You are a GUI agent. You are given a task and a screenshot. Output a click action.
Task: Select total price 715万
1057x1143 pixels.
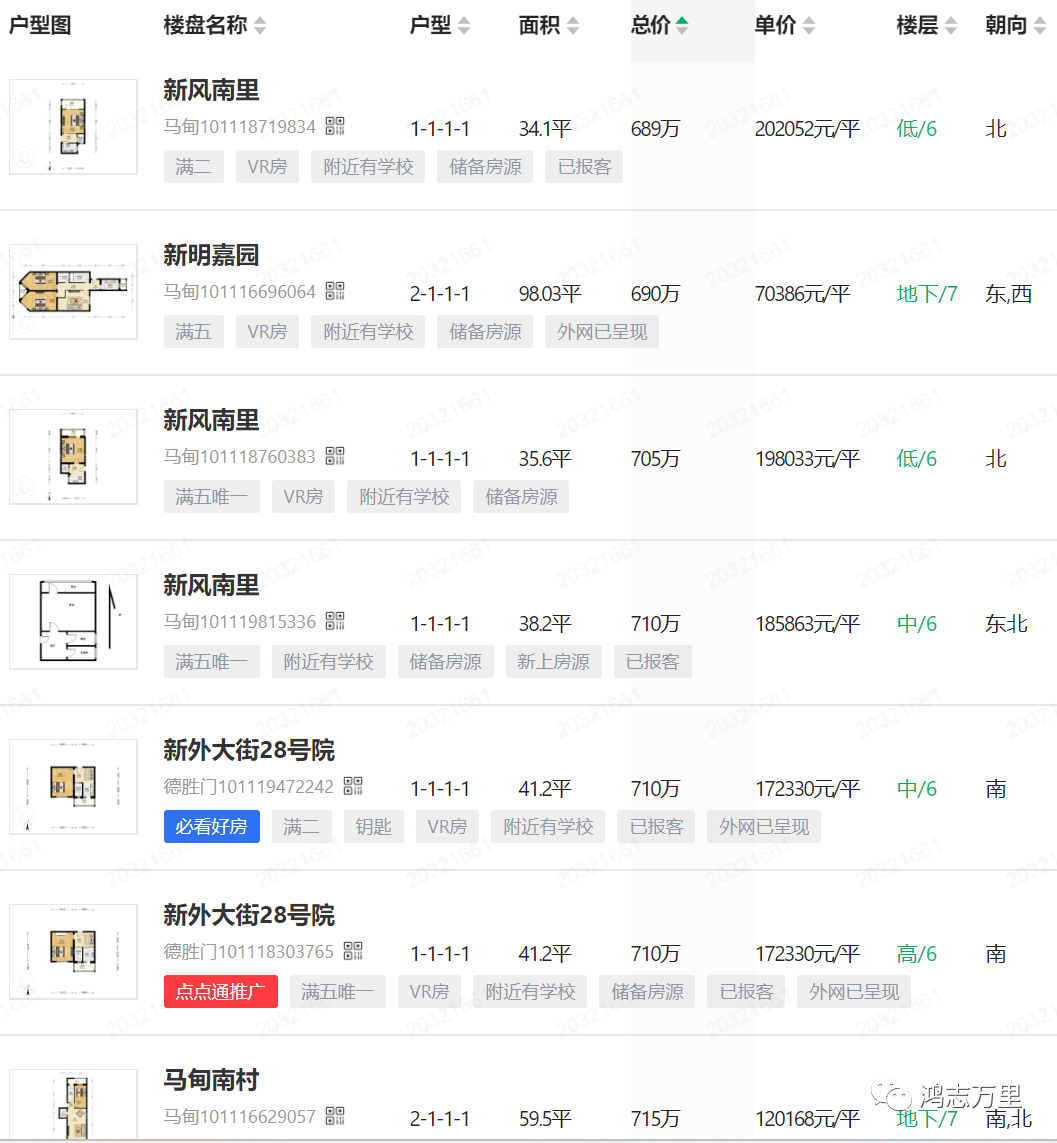(655, 1119)
